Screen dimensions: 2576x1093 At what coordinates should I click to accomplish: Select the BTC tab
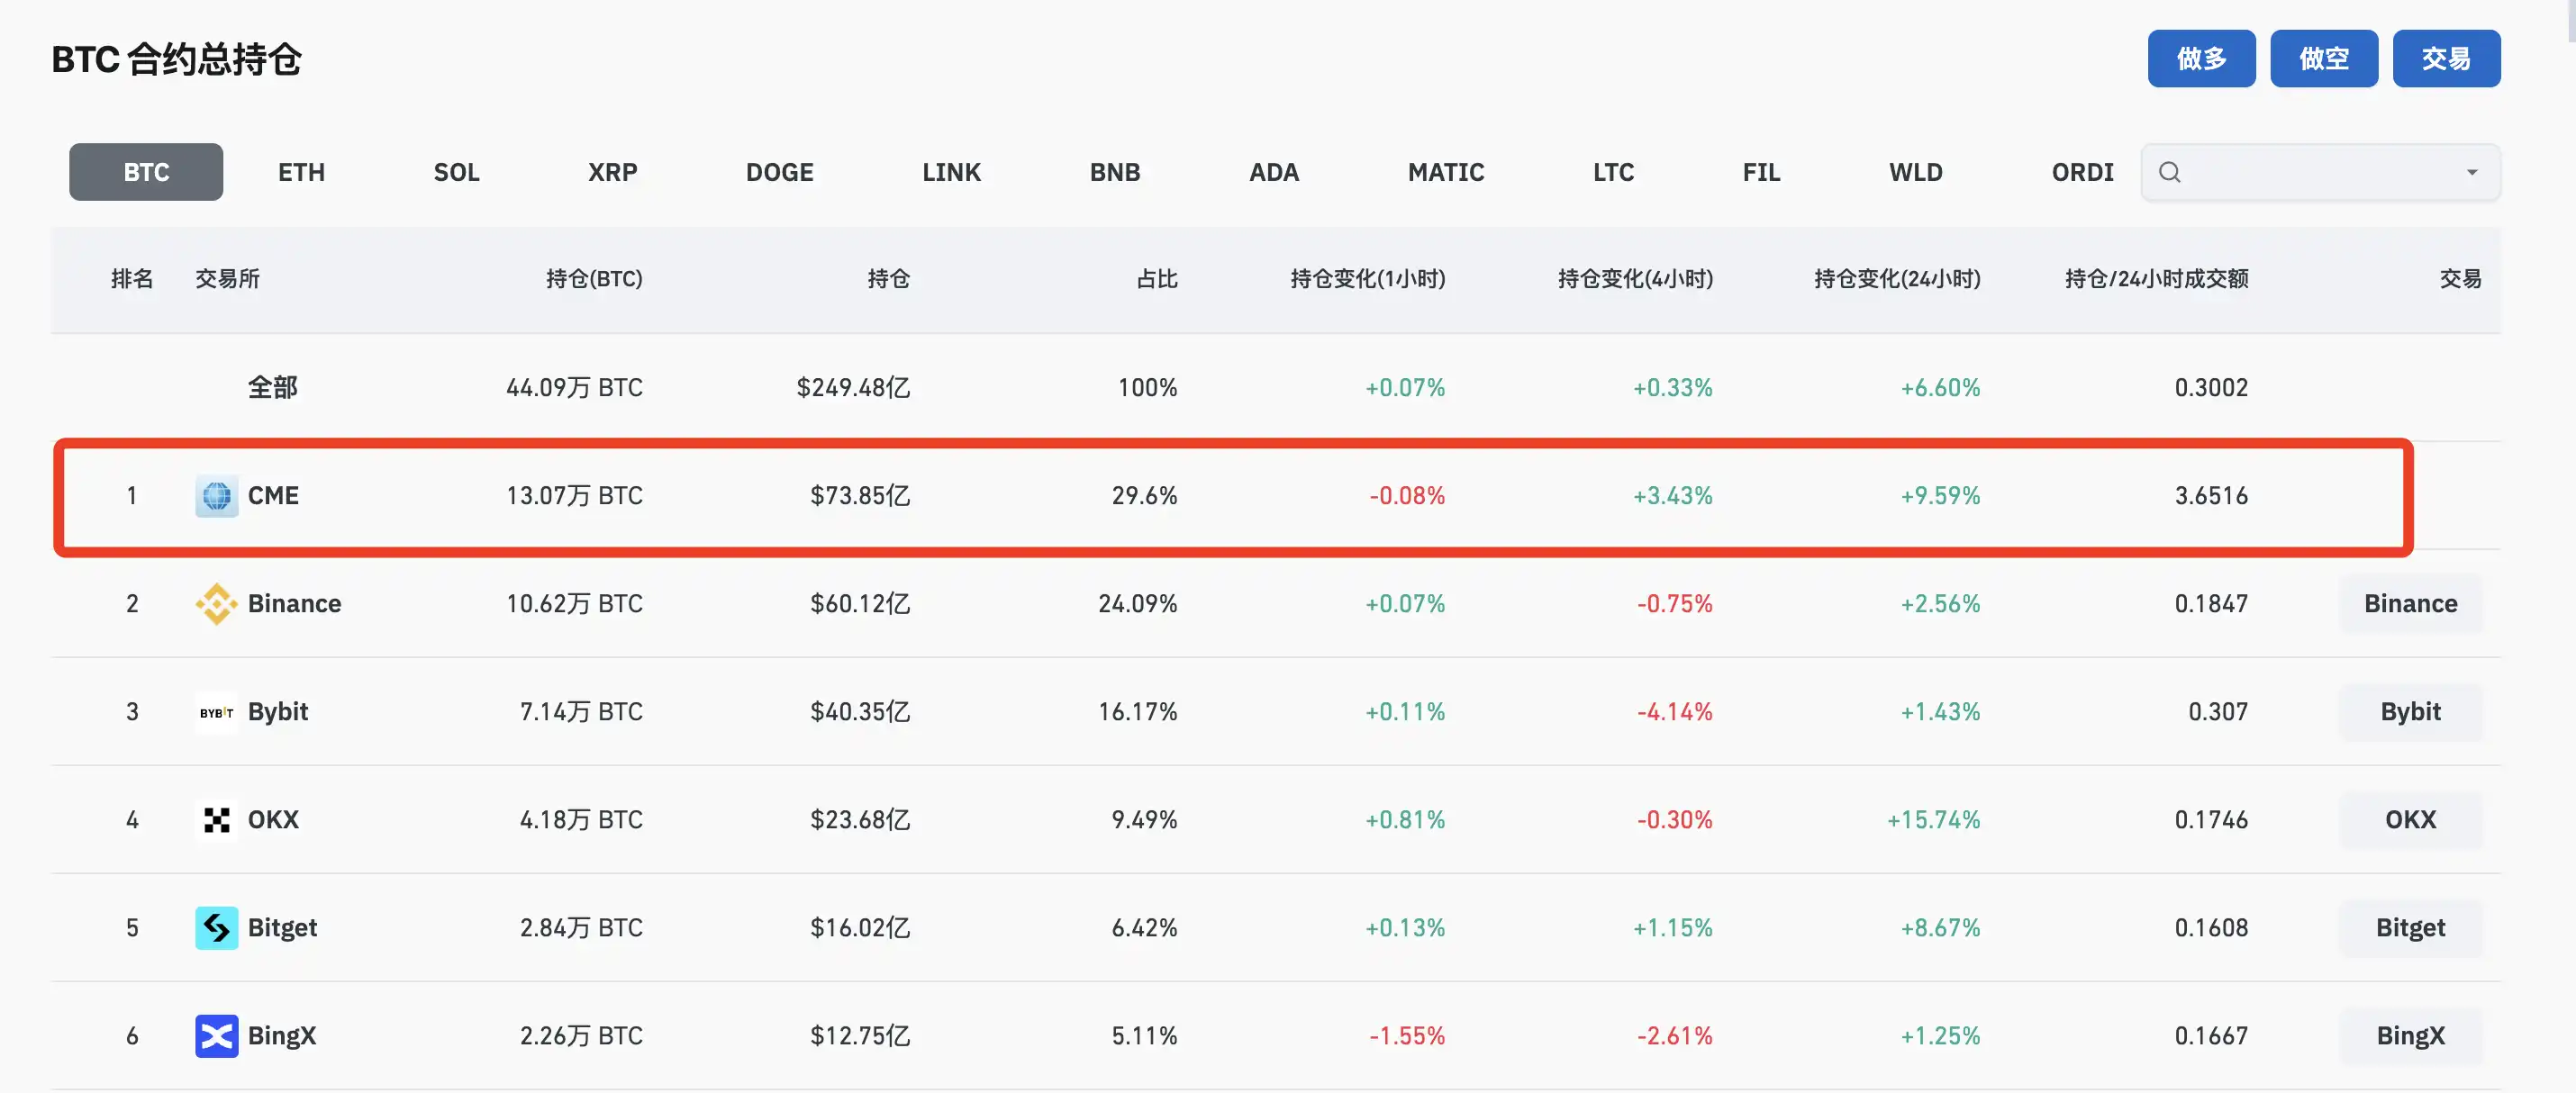click(x=146, y=172)
